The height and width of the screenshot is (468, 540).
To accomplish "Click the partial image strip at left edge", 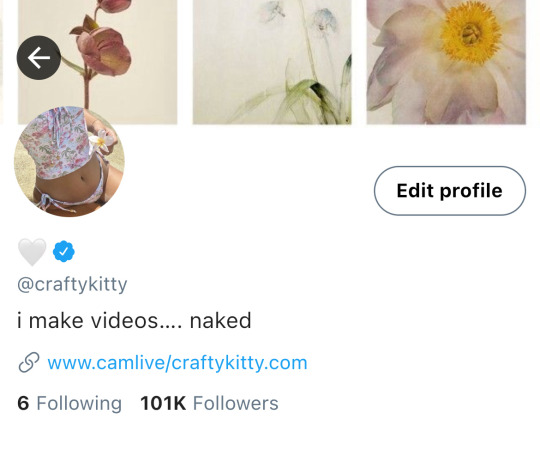I will coord(1,62).
